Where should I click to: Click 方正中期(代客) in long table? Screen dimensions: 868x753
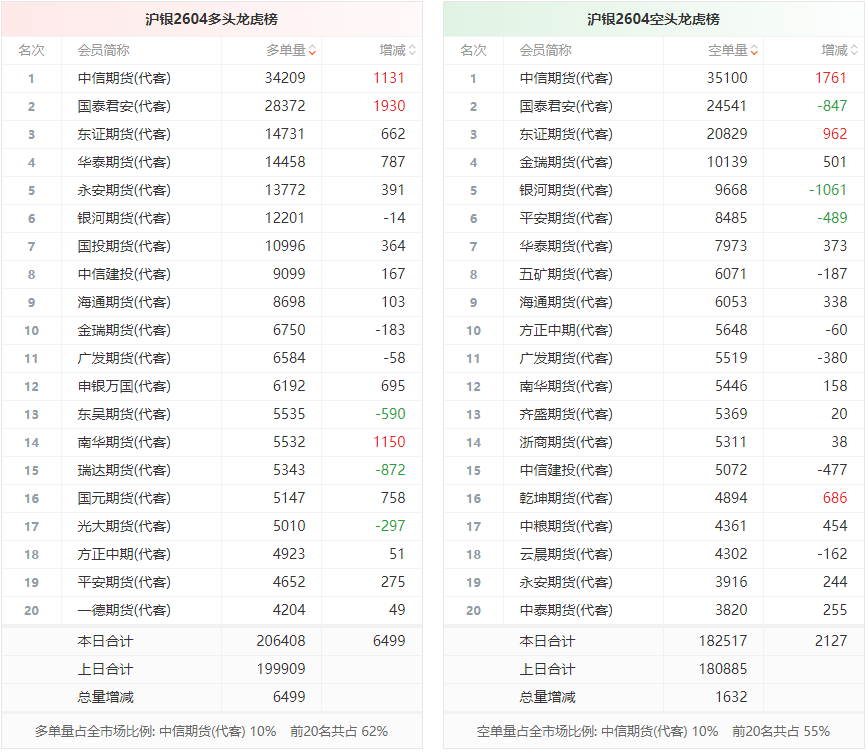(x=124, y=554)
